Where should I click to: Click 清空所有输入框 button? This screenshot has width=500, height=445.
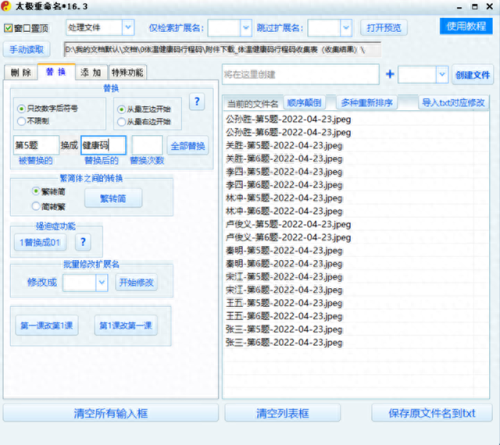pos(111,413)
